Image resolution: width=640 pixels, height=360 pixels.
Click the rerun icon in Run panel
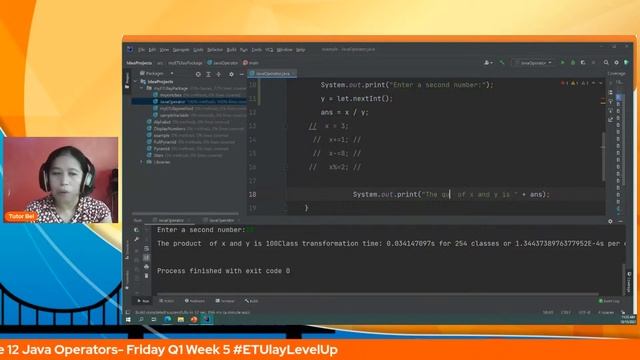click(136, 230)
